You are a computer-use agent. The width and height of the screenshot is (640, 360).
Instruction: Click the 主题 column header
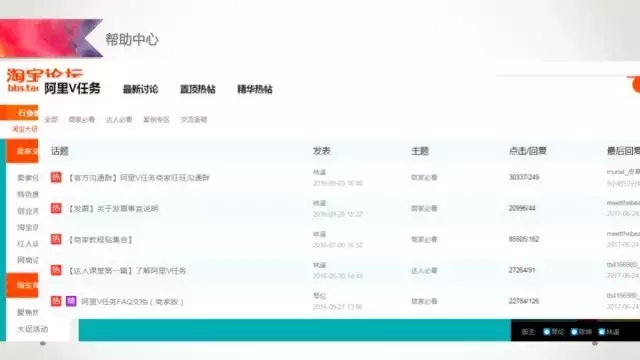(x=420, y=151)
